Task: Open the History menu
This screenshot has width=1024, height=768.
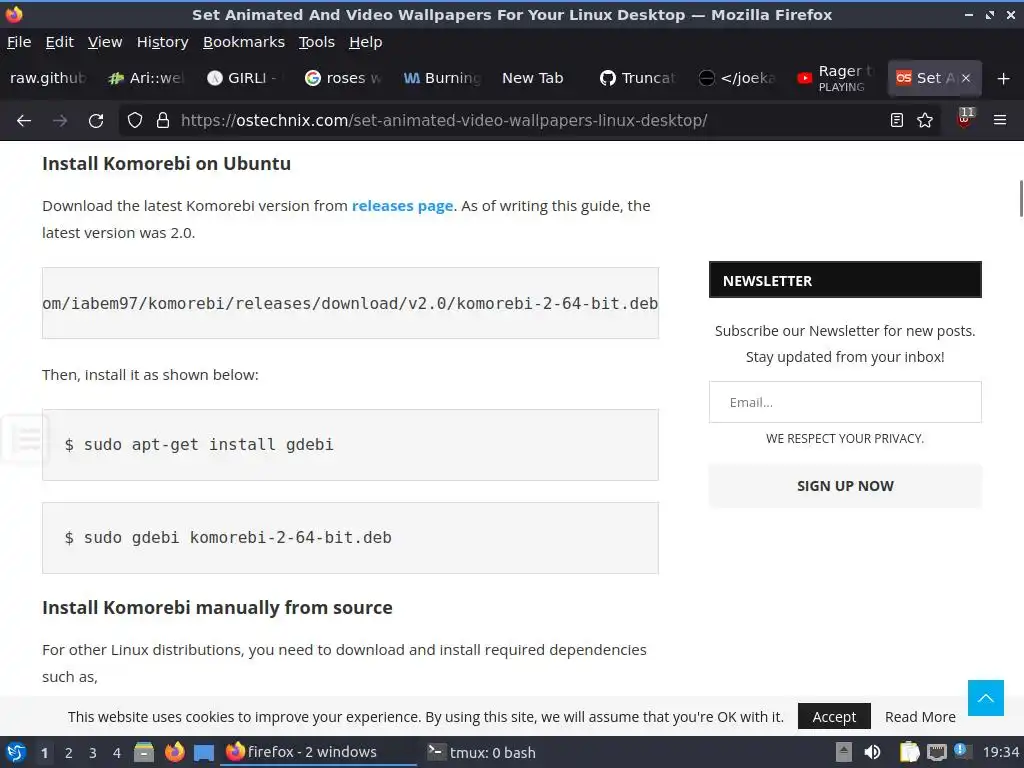Action: point(163,42)
